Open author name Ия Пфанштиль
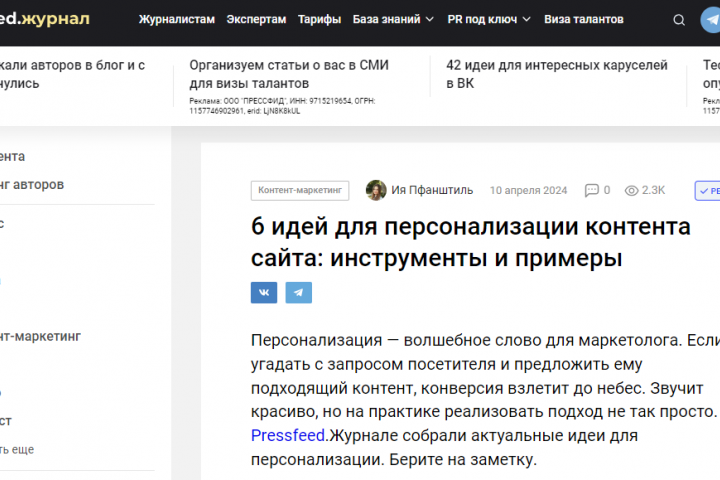Screen dimensions: 720x480 pyautogui.click(x=432, y=190)
